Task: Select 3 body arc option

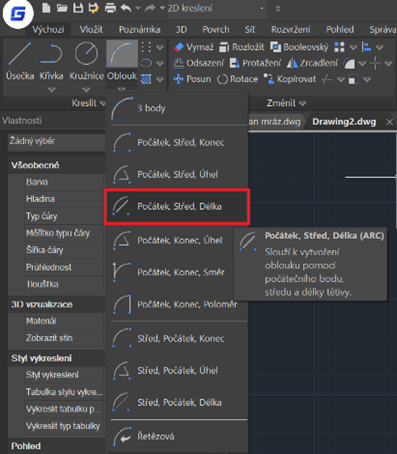Action: [179, 108]
